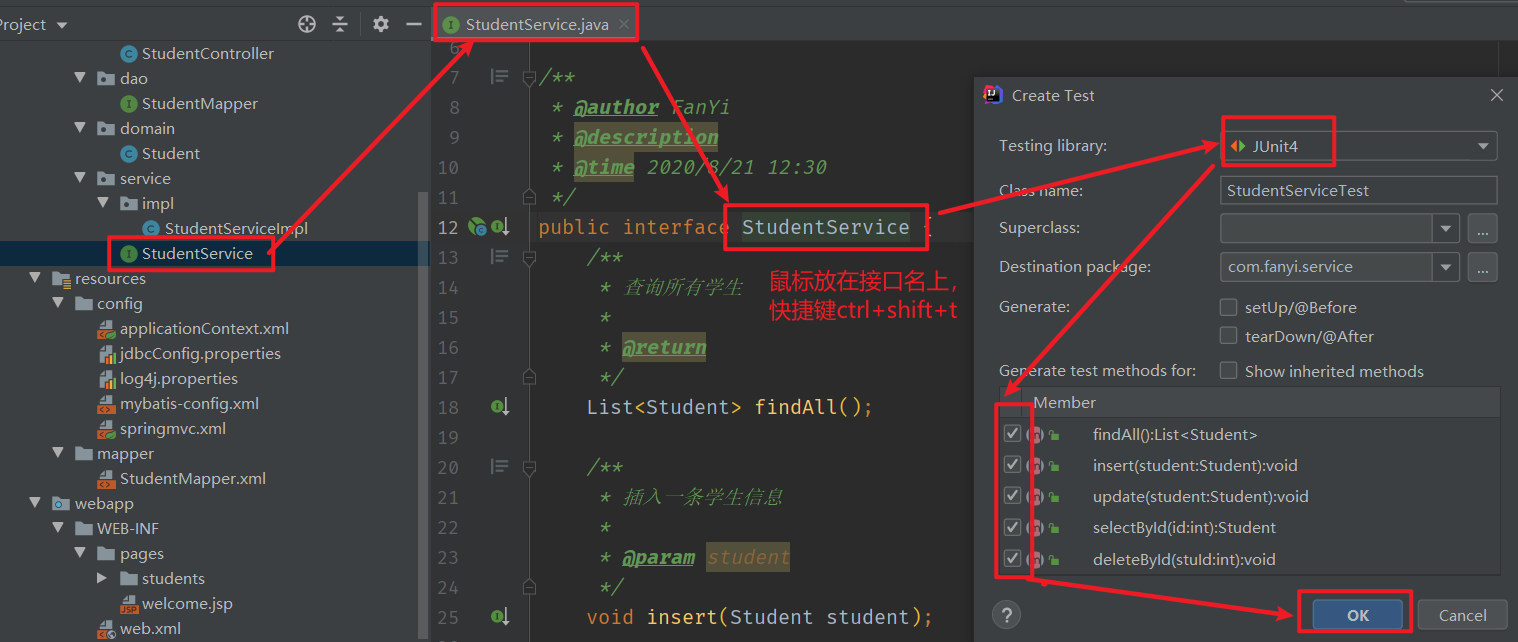The width and height of the screenshot is (1518, 642).
Task: Uncheck the findAll() method checkbox
Action: click(x=1012, y=434)
